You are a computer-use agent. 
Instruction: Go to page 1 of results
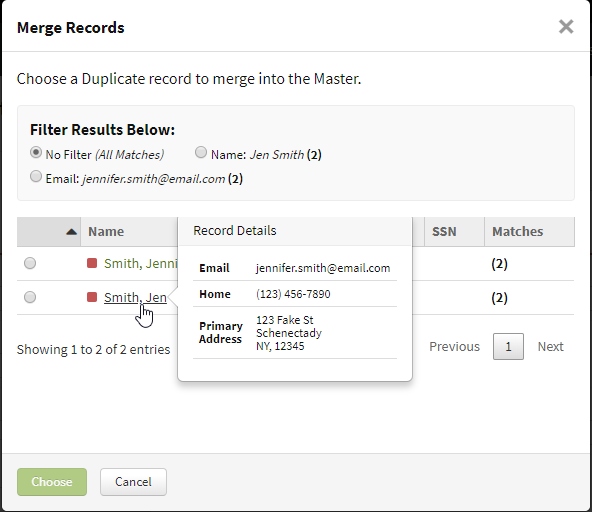508,346
